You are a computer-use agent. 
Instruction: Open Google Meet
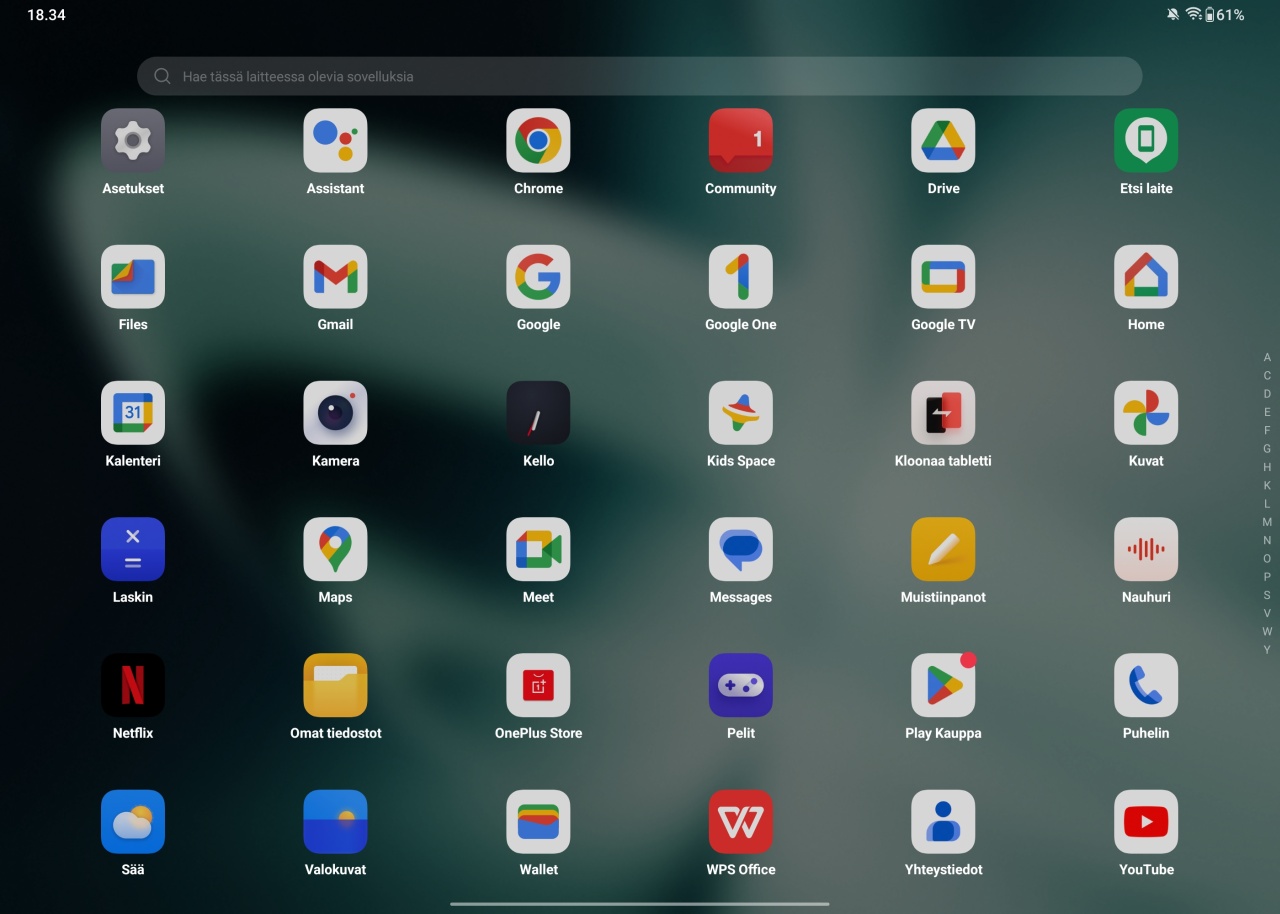click(538, 549)
